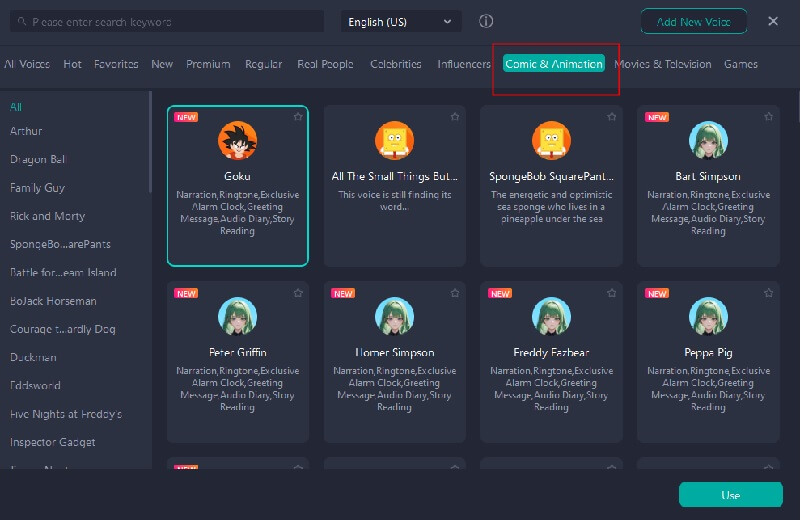Click the Add New Voice button
Image resolution: width=801 pixels, height=520 pixels.
pos(694,21)
